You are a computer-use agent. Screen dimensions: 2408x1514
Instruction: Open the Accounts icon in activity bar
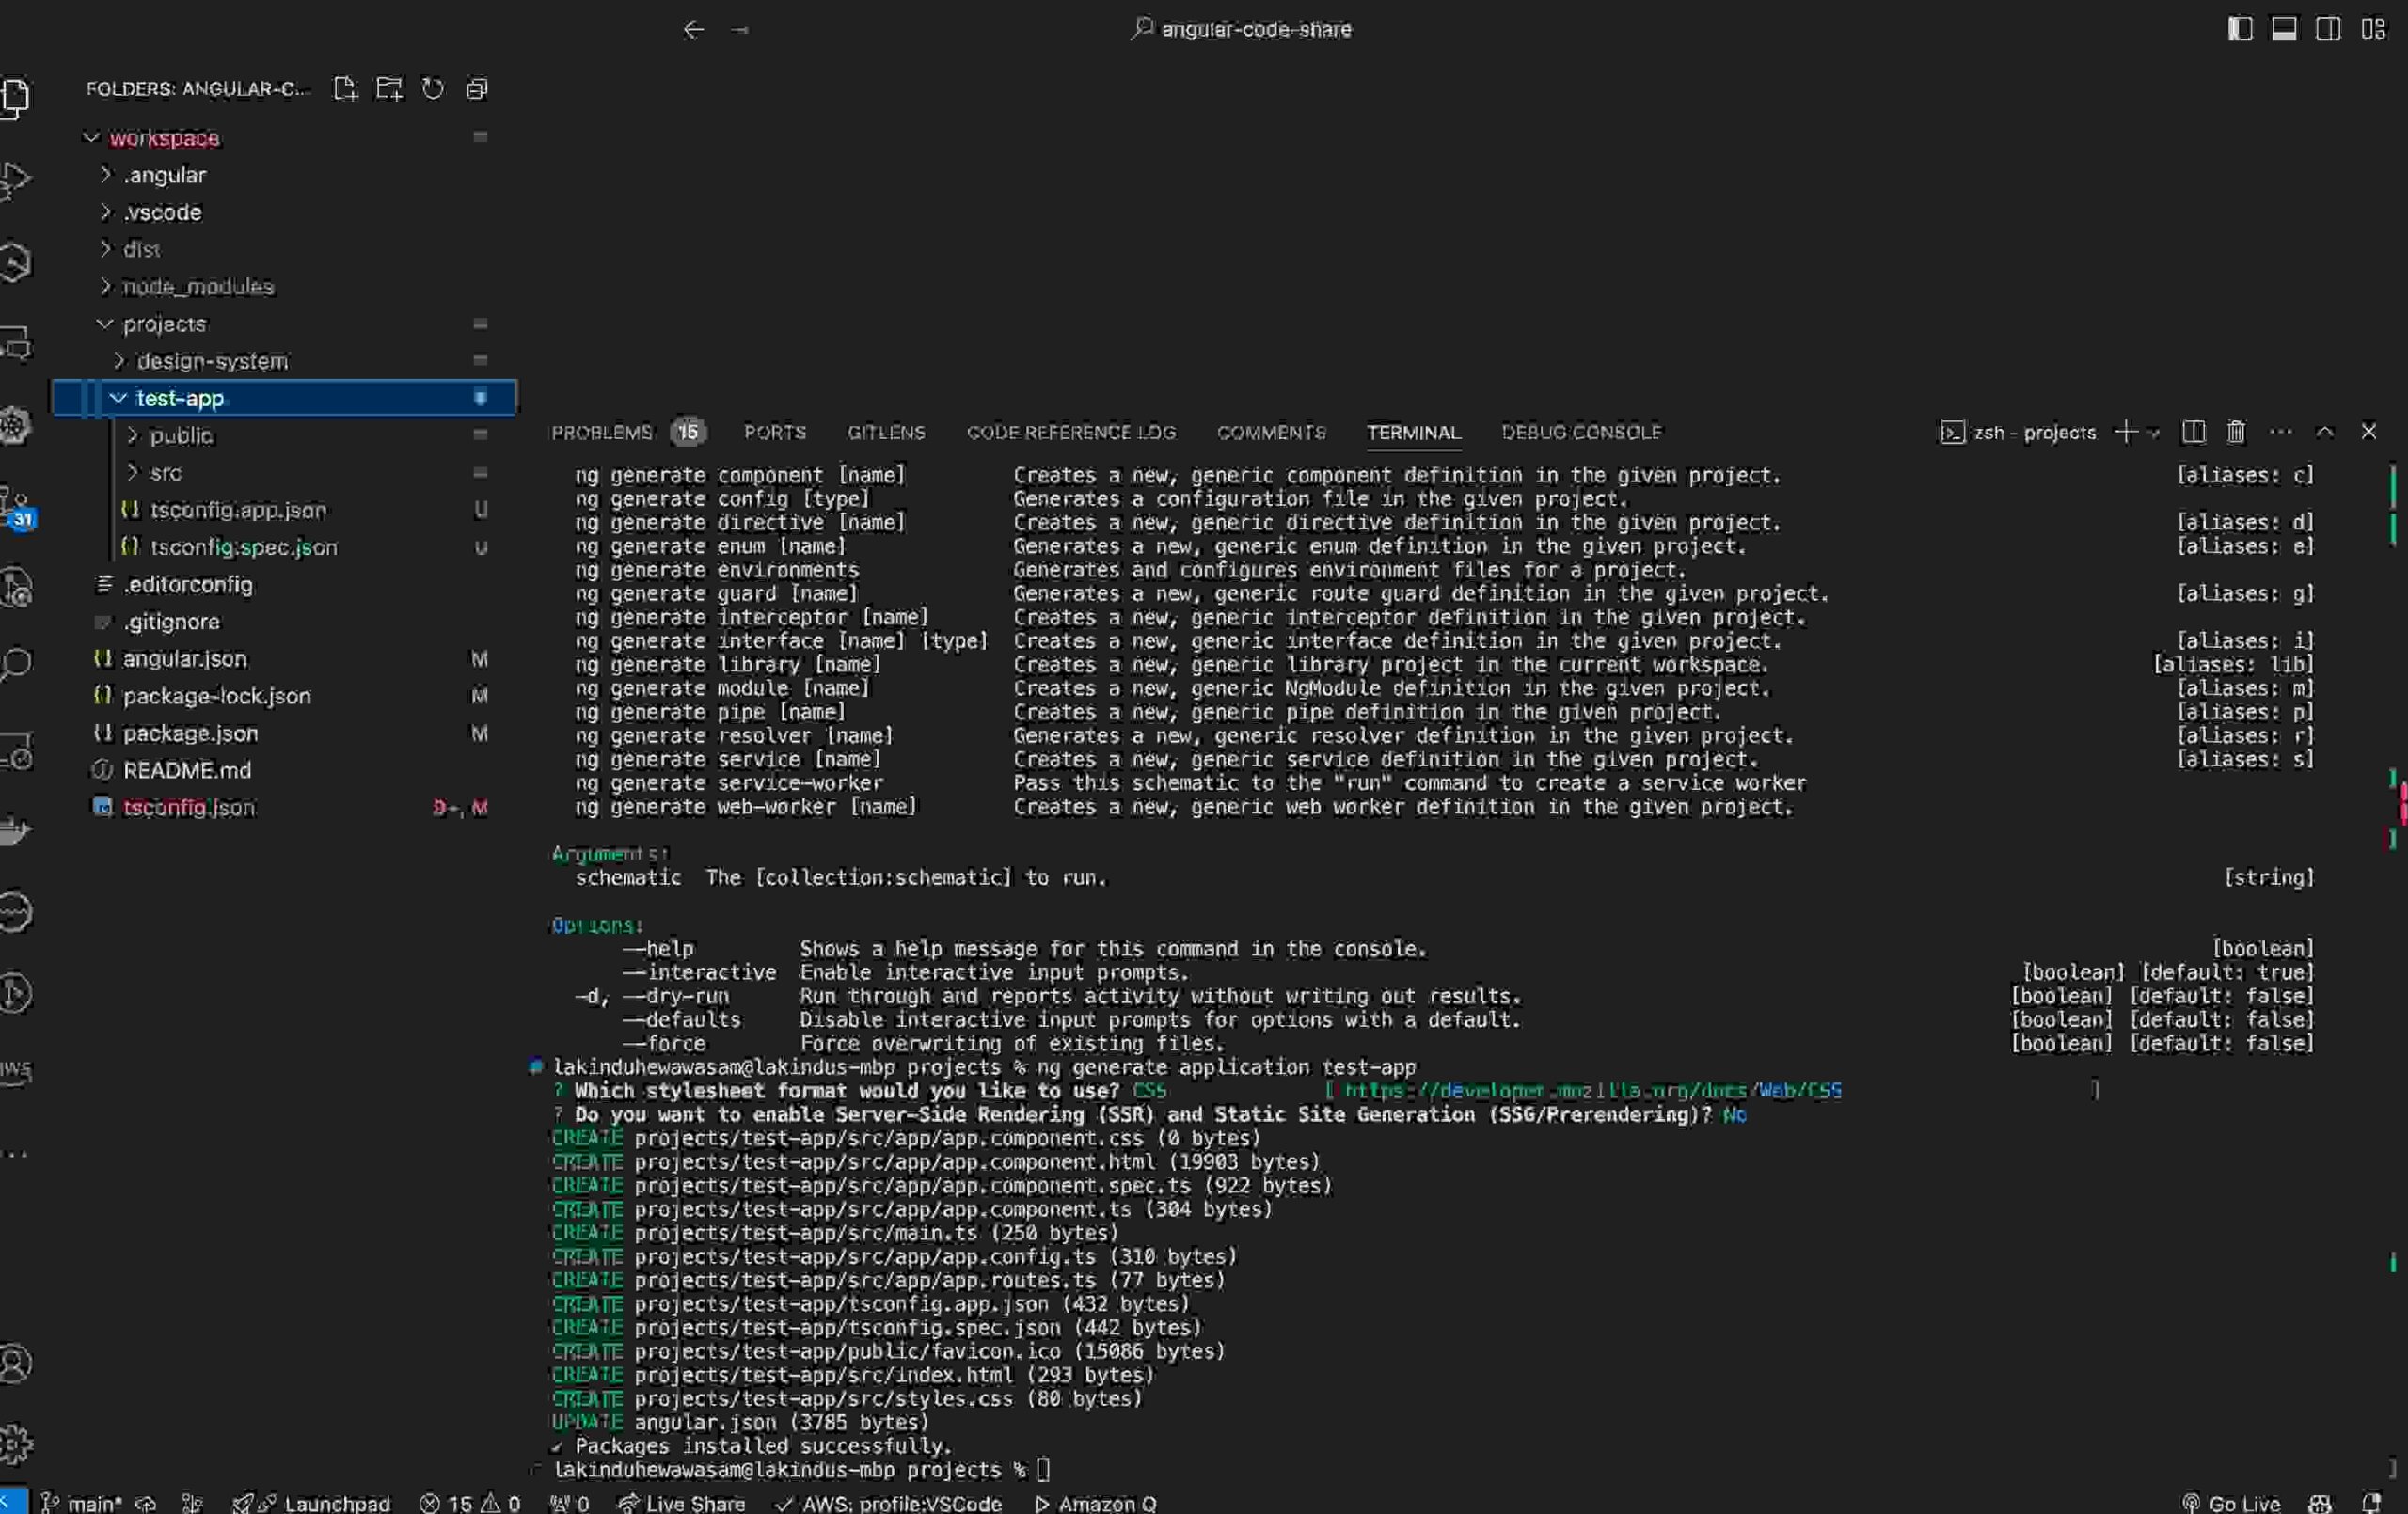coord(16,1363)
